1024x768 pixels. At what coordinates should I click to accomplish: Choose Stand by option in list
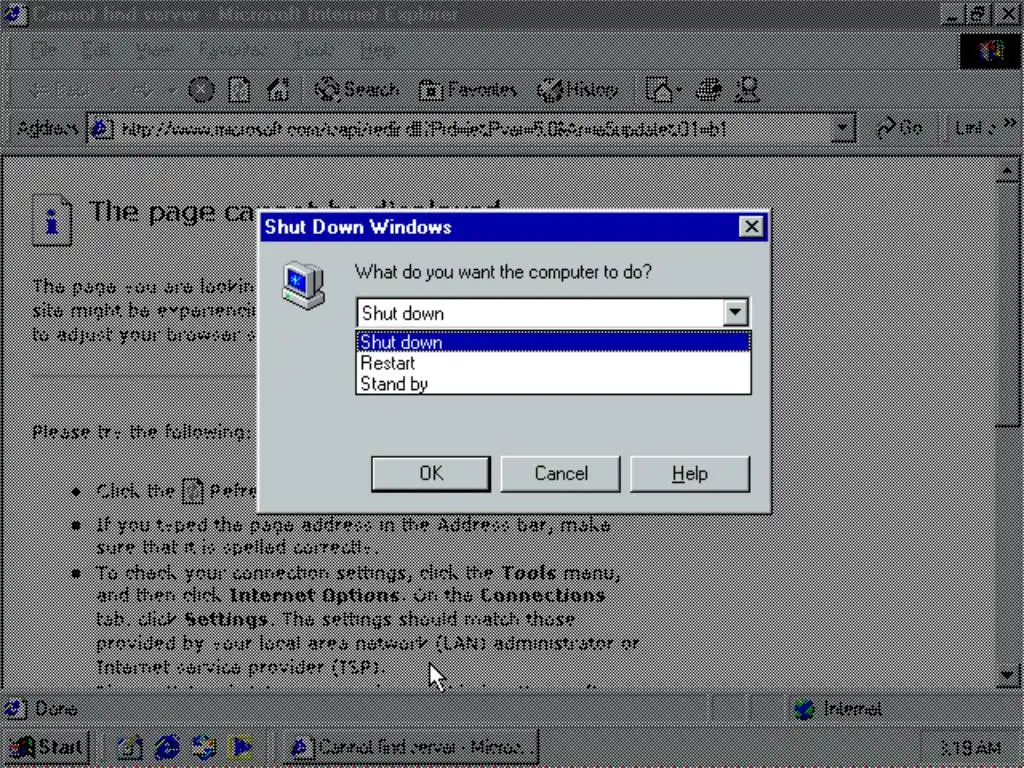[x=553, y=384]
